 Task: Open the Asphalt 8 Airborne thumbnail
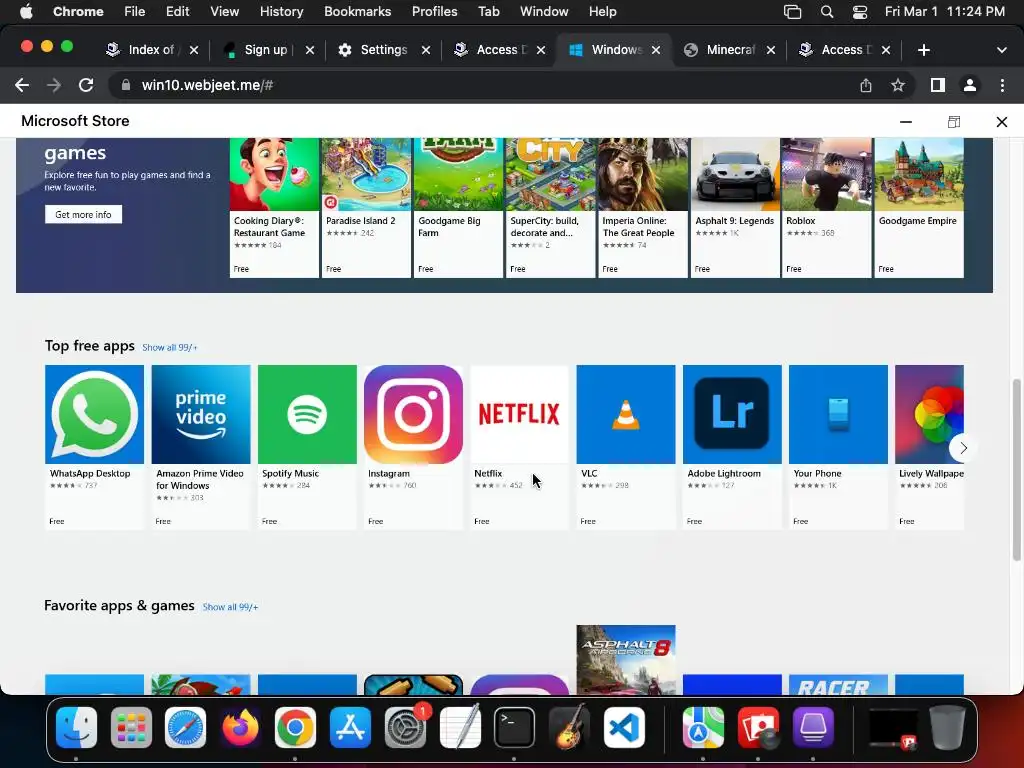(626, 660)
